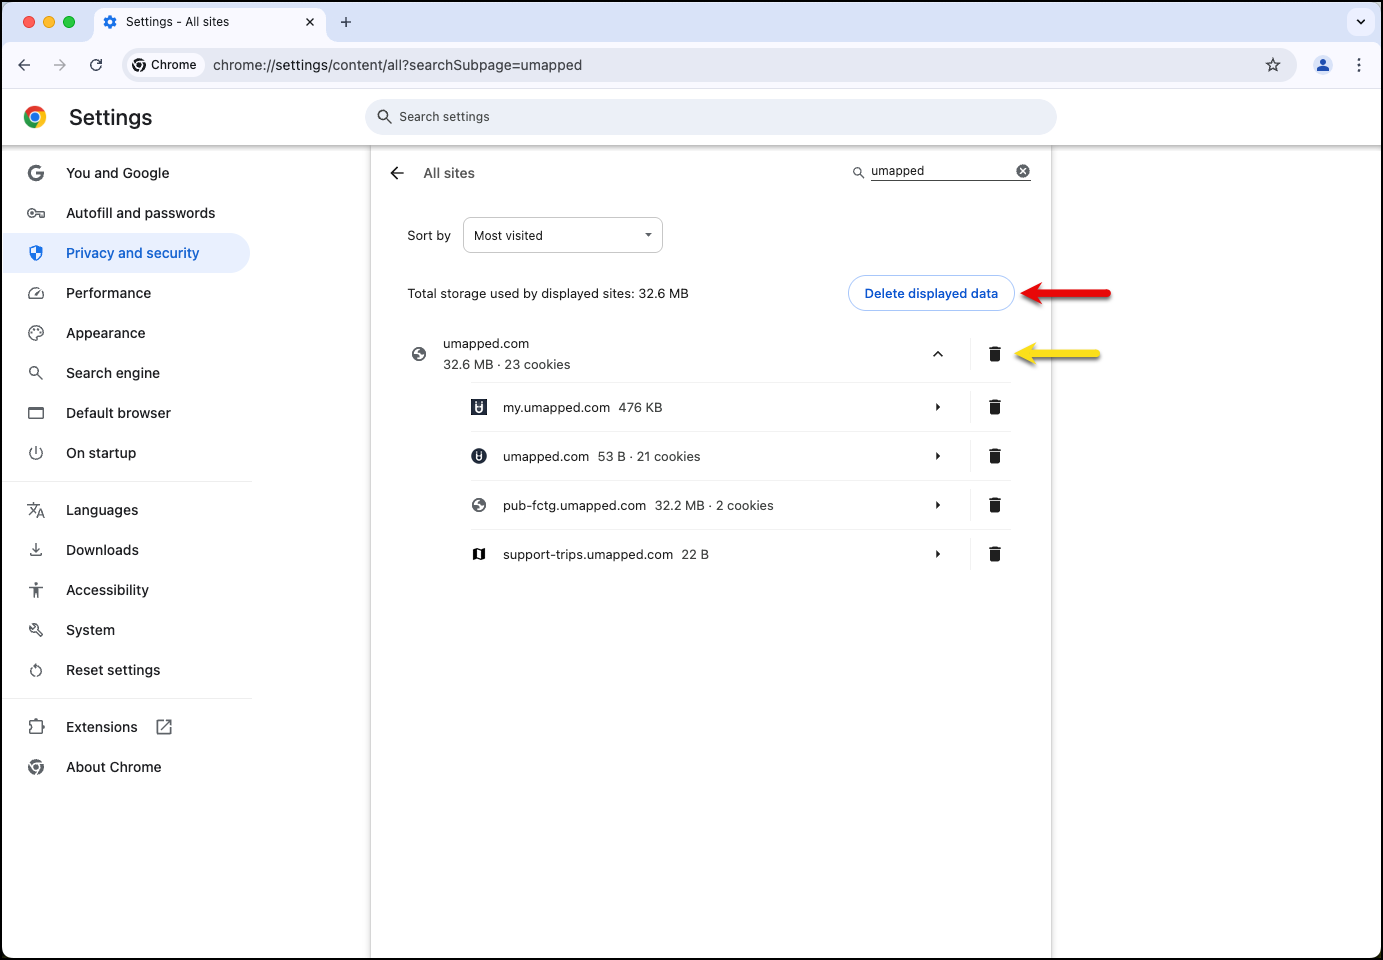Click the address bar URL
This screenshot has height=960, width=1383.
click(397, 65)
